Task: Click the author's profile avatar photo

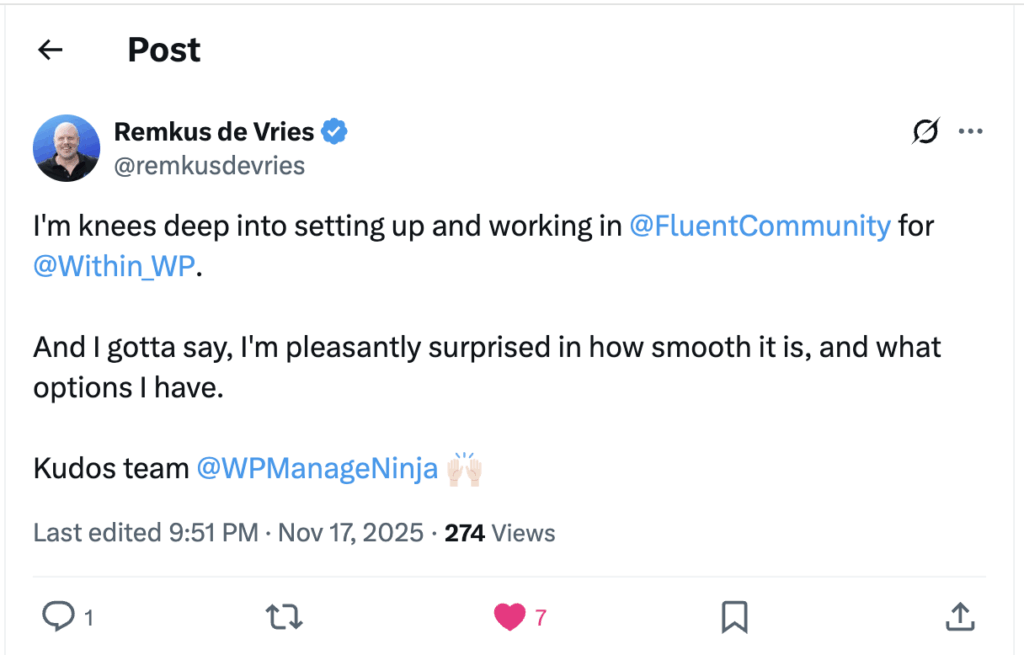Action: tap(66, 147)
